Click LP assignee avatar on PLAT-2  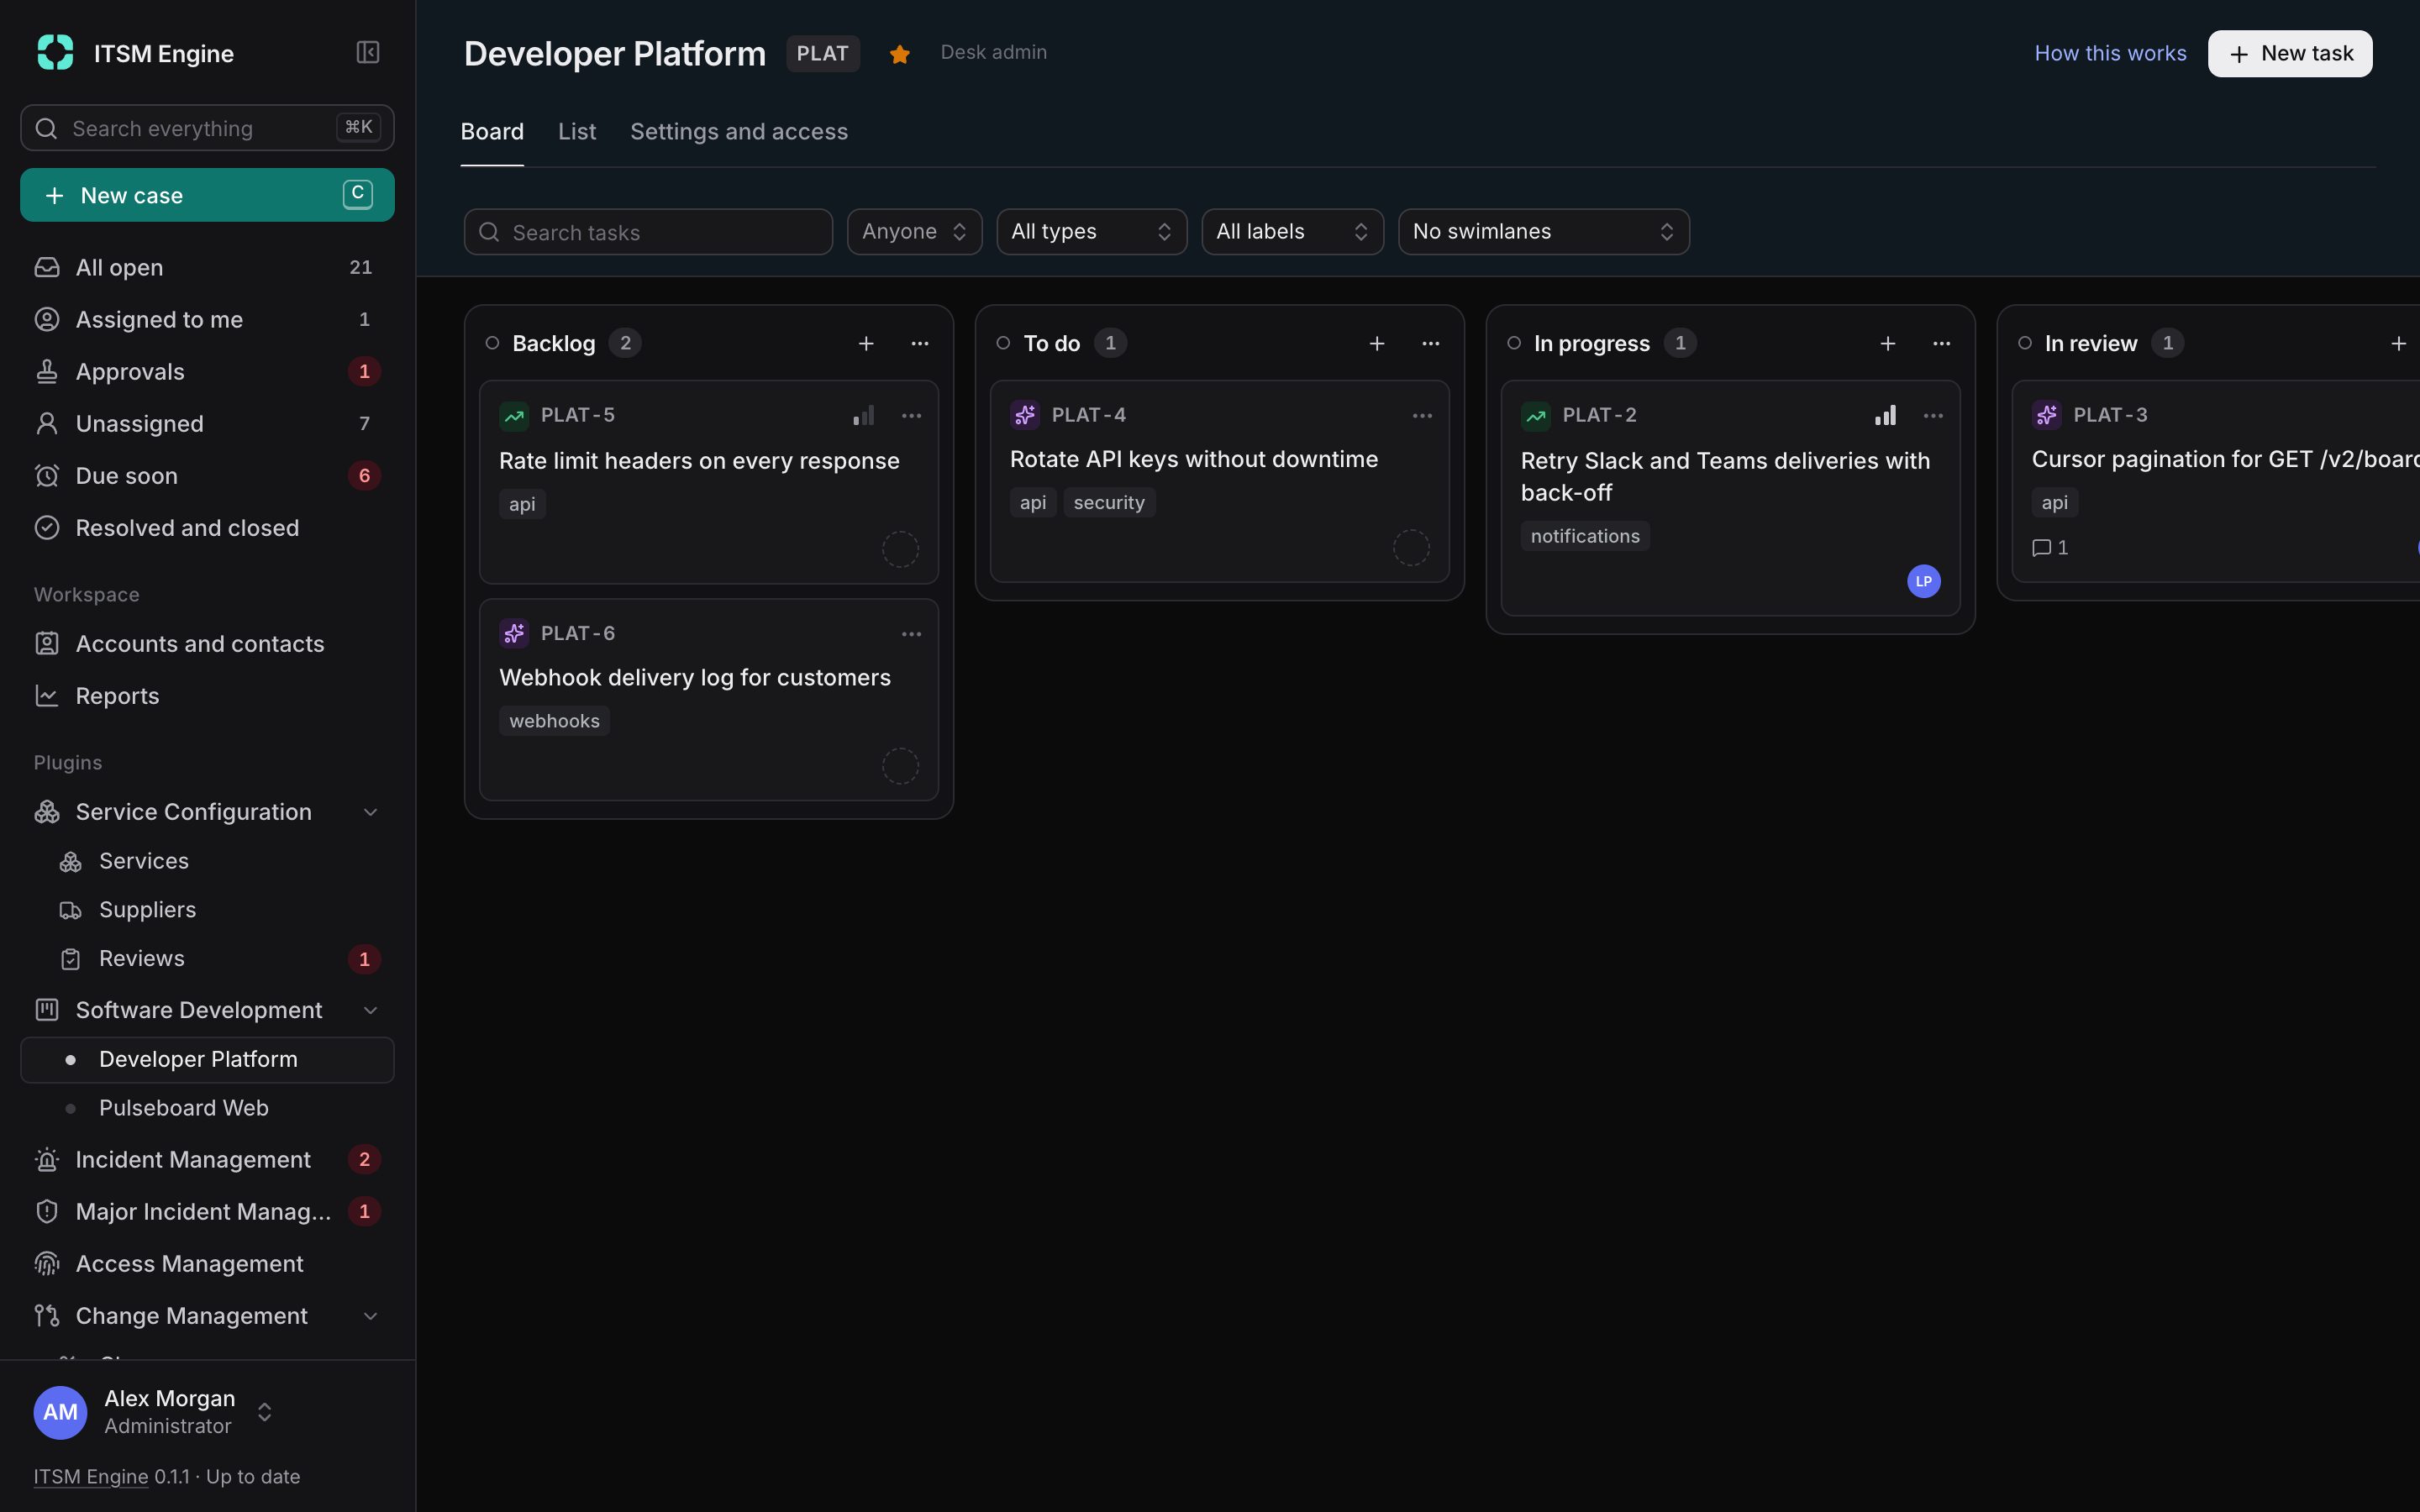[1923, 581]
